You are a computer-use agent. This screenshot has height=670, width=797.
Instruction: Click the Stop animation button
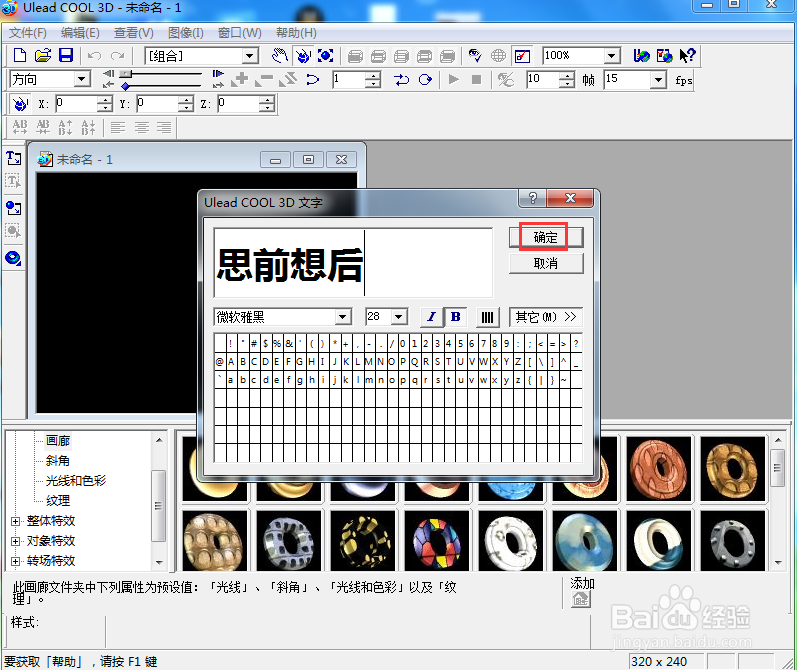476,80
